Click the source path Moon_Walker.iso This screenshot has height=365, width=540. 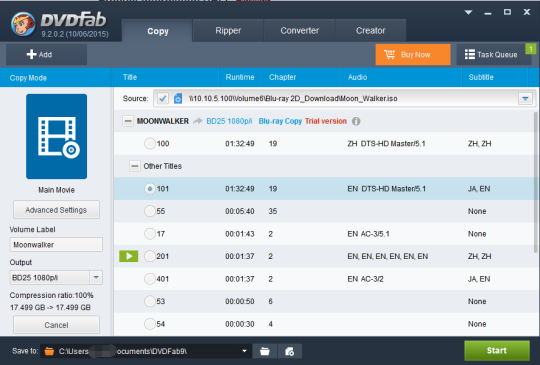293,99
